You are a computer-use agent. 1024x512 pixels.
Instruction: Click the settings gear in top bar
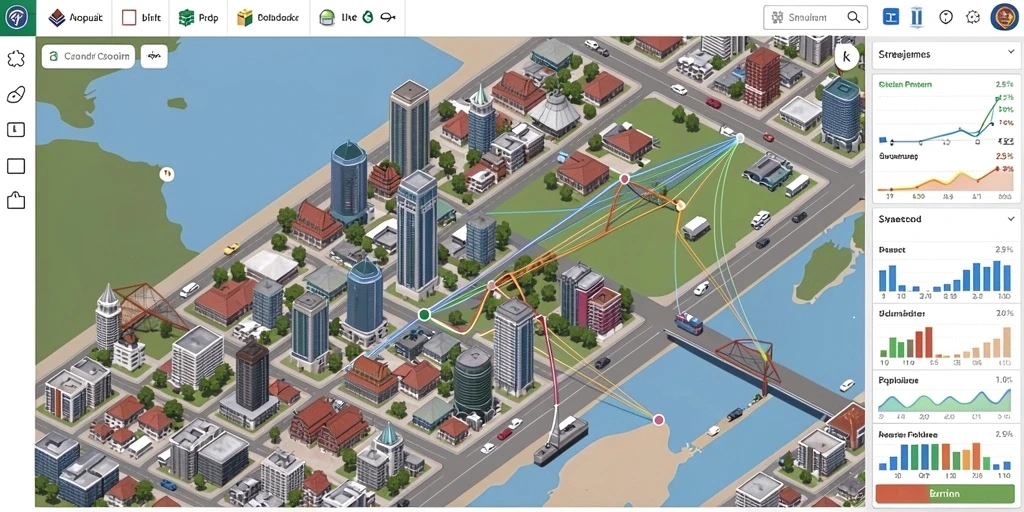973,18
